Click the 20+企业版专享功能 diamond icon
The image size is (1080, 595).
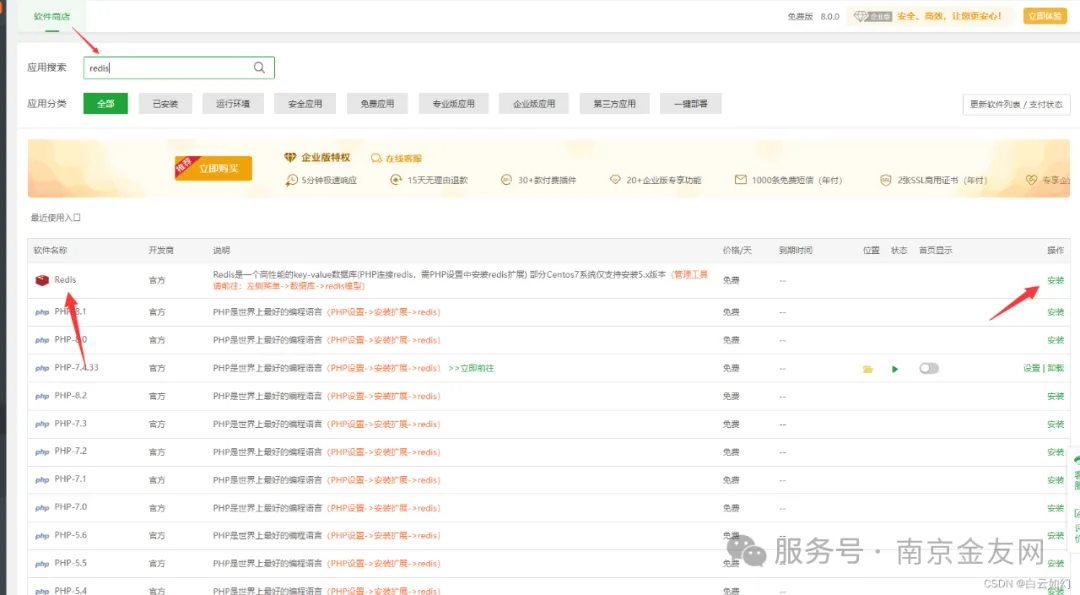tap(615, 180)
